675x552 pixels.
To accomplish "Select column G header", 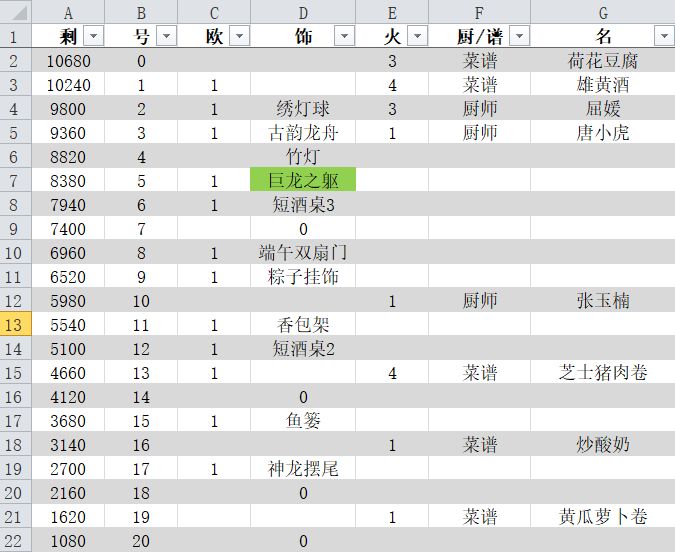I will pyautogui.click(x=603, y=12).
